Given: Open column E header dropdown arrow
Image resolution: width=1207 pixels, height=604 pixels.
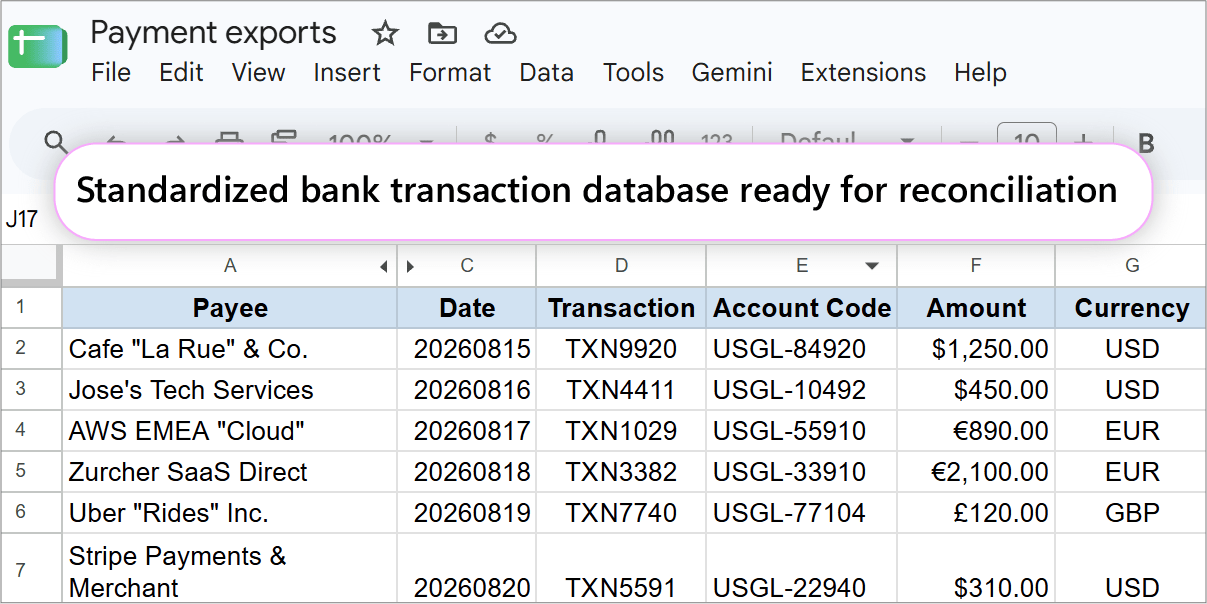Looking at the screenshot, I should coord(872,267).
